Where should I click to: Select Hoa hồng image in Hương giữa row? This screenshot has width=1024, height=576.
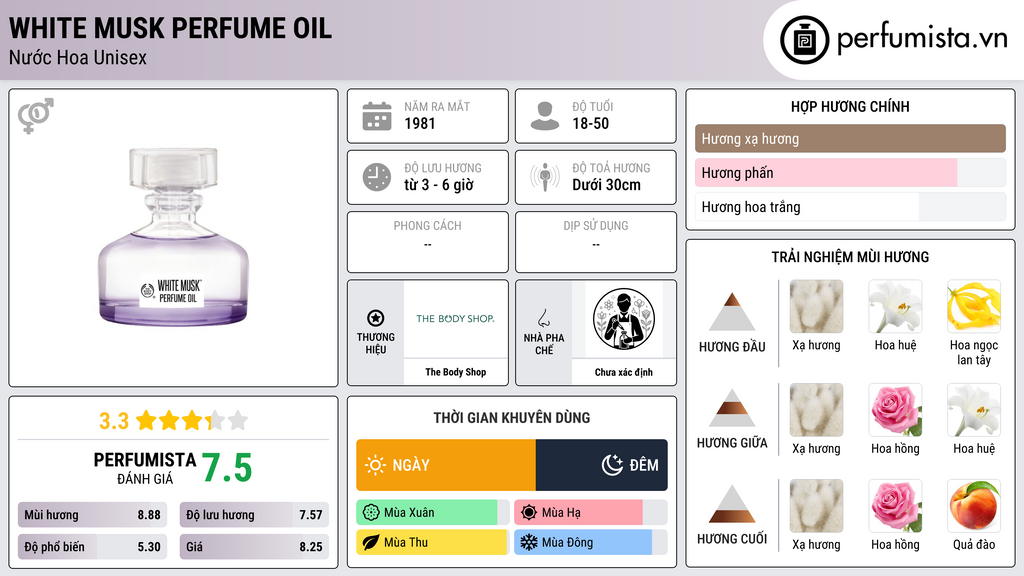click(895, 410)
